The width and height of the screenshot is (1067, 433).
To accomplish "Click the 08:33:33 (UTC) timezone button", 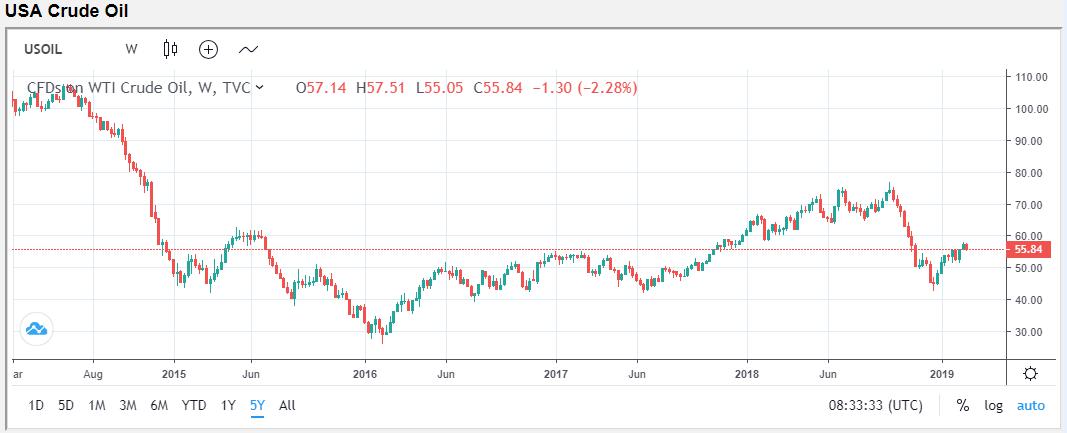I will [877, 406].
